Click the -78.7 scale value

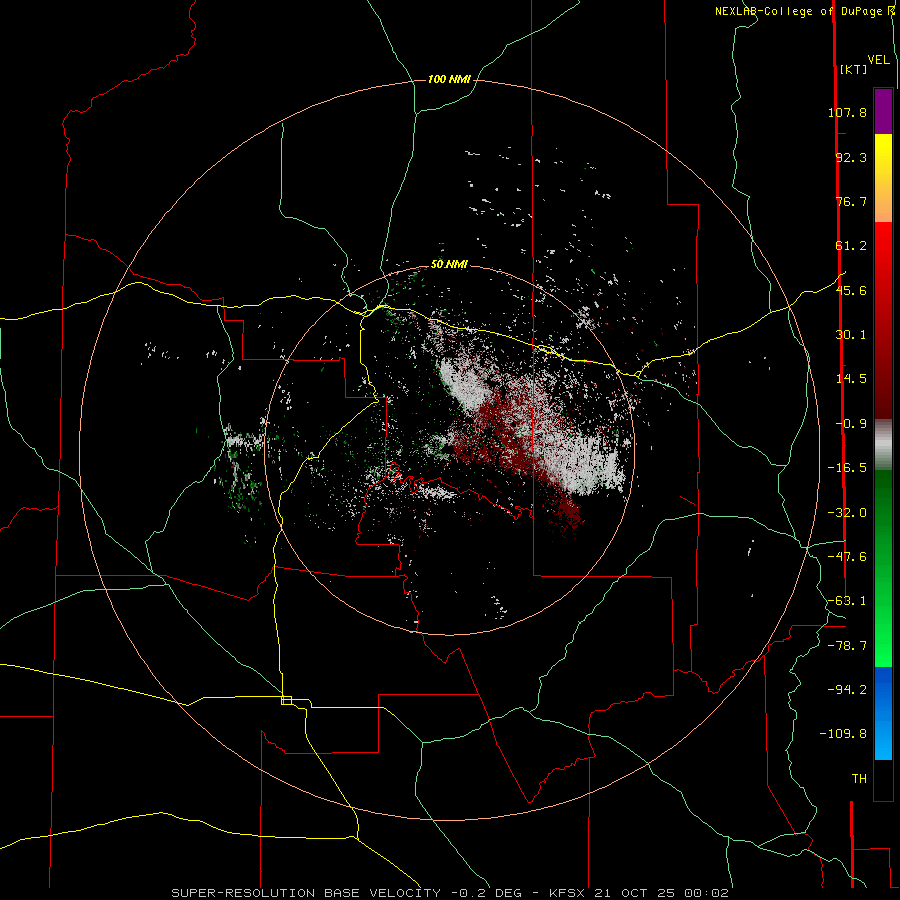coord(847,646)
